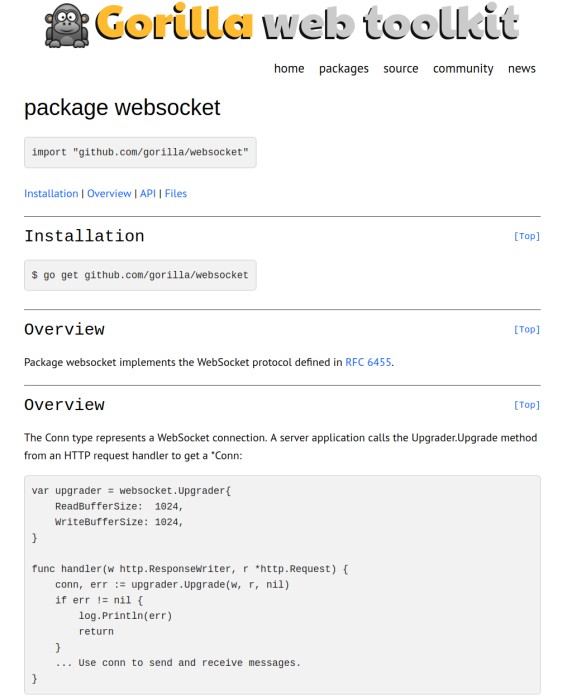Click [Top] link beside first Overview heading
572x700 pixels.
point(527,329)
